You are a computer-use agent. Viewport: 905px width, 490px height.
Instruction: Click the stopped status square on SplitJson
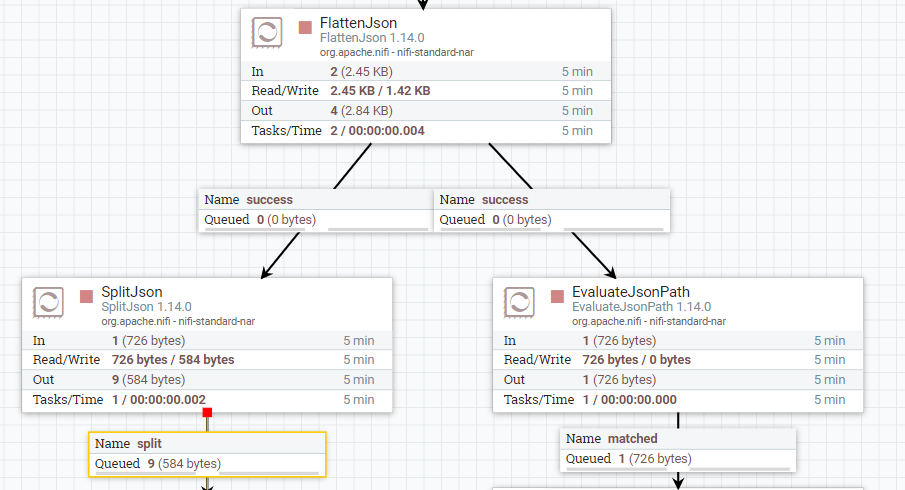click(87, 297)
